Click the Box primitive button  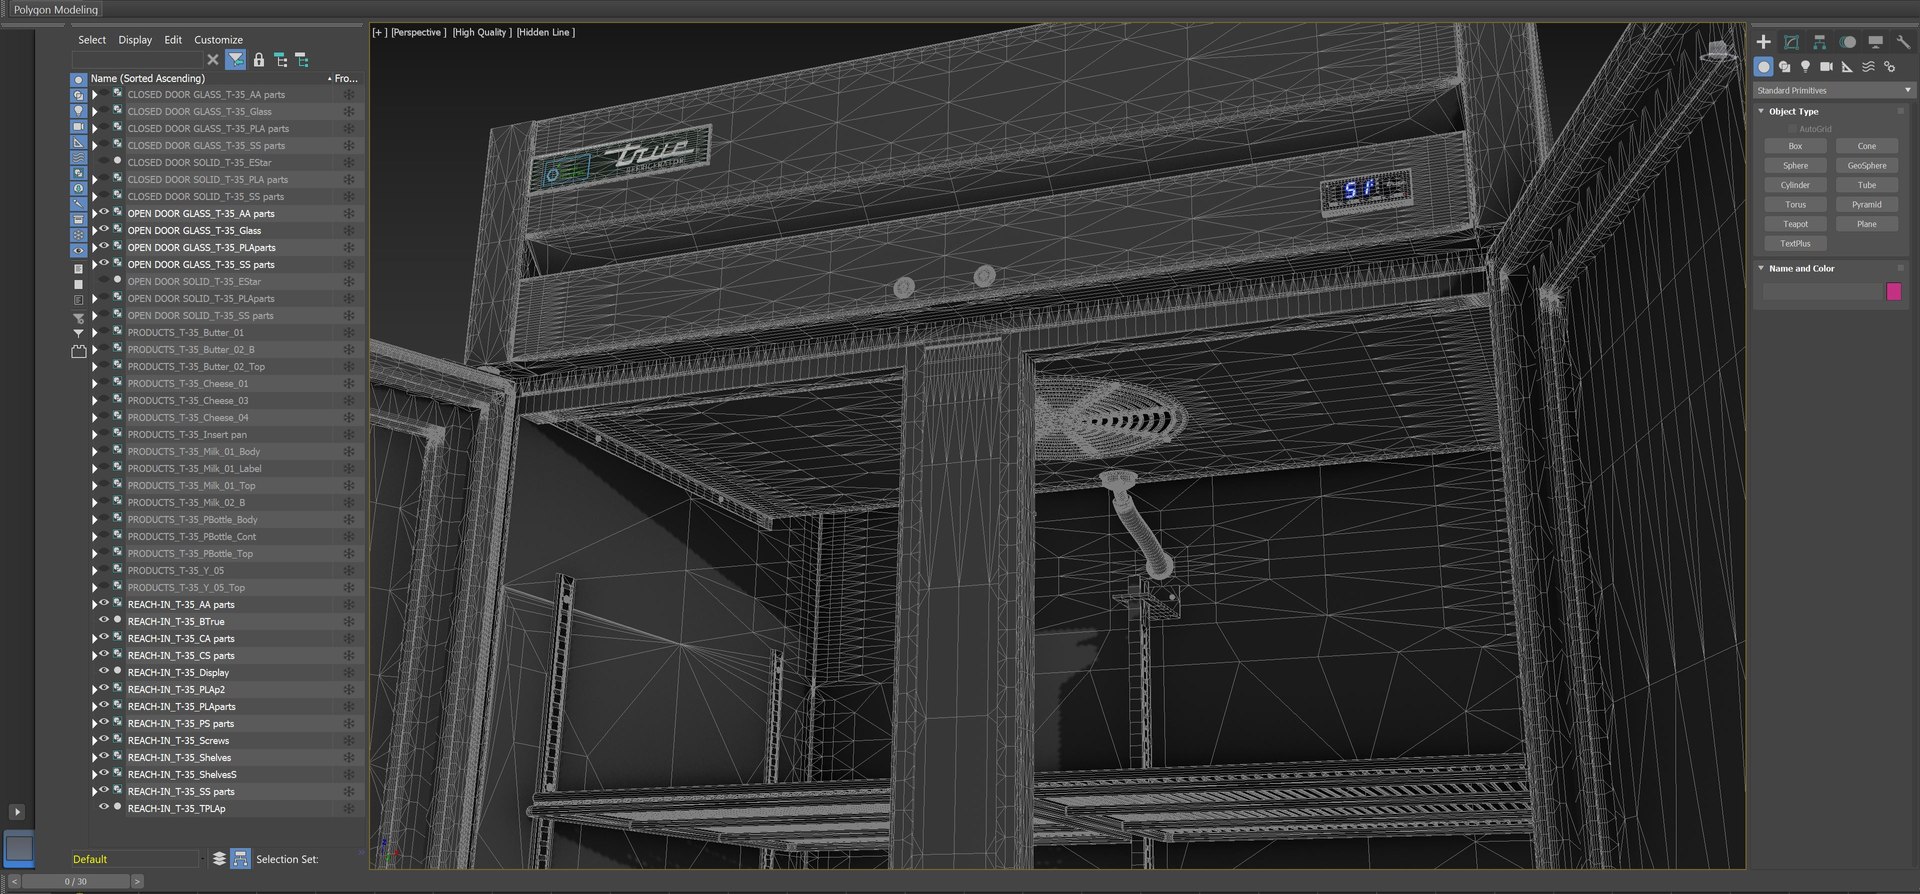[x=1795, y=146]
